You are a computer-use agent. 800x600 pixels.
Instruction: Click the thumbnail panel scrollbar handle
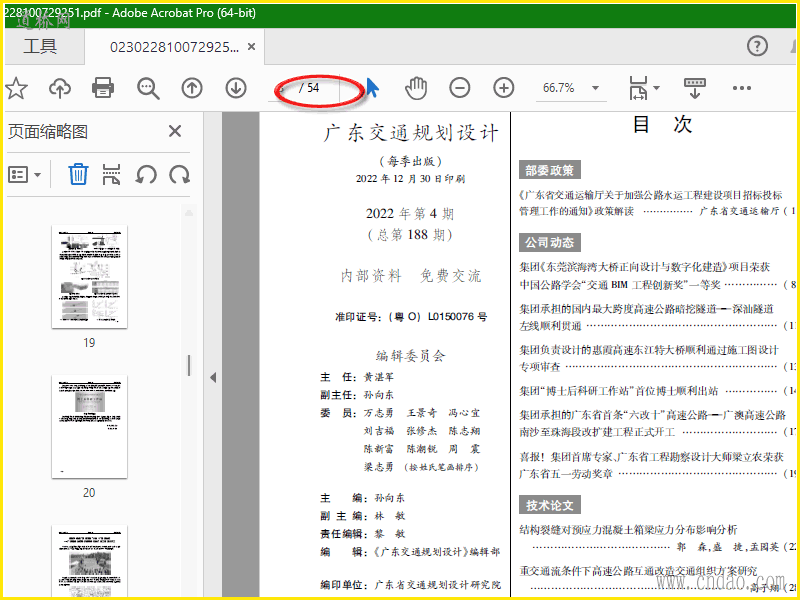click(x=189, y=366)
